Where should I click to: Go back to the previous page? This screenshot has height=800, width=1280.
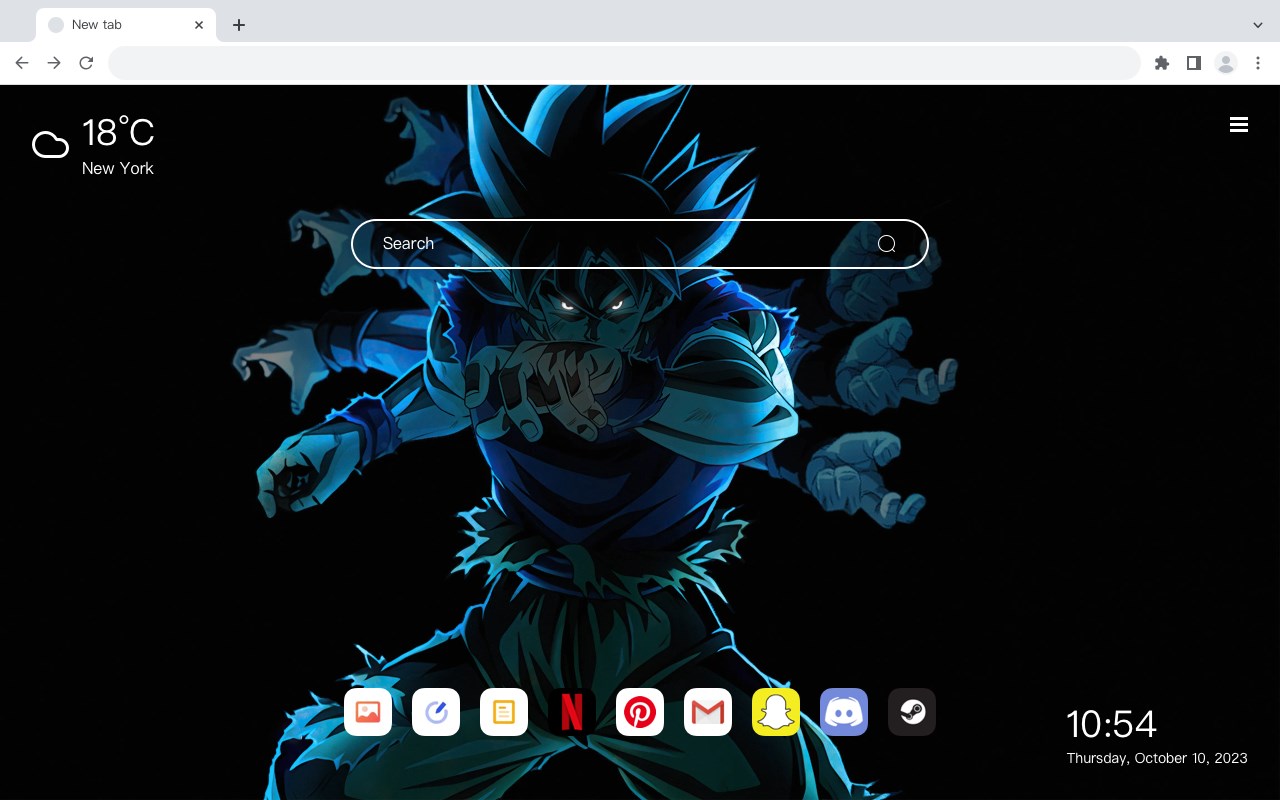click(22, 63)
